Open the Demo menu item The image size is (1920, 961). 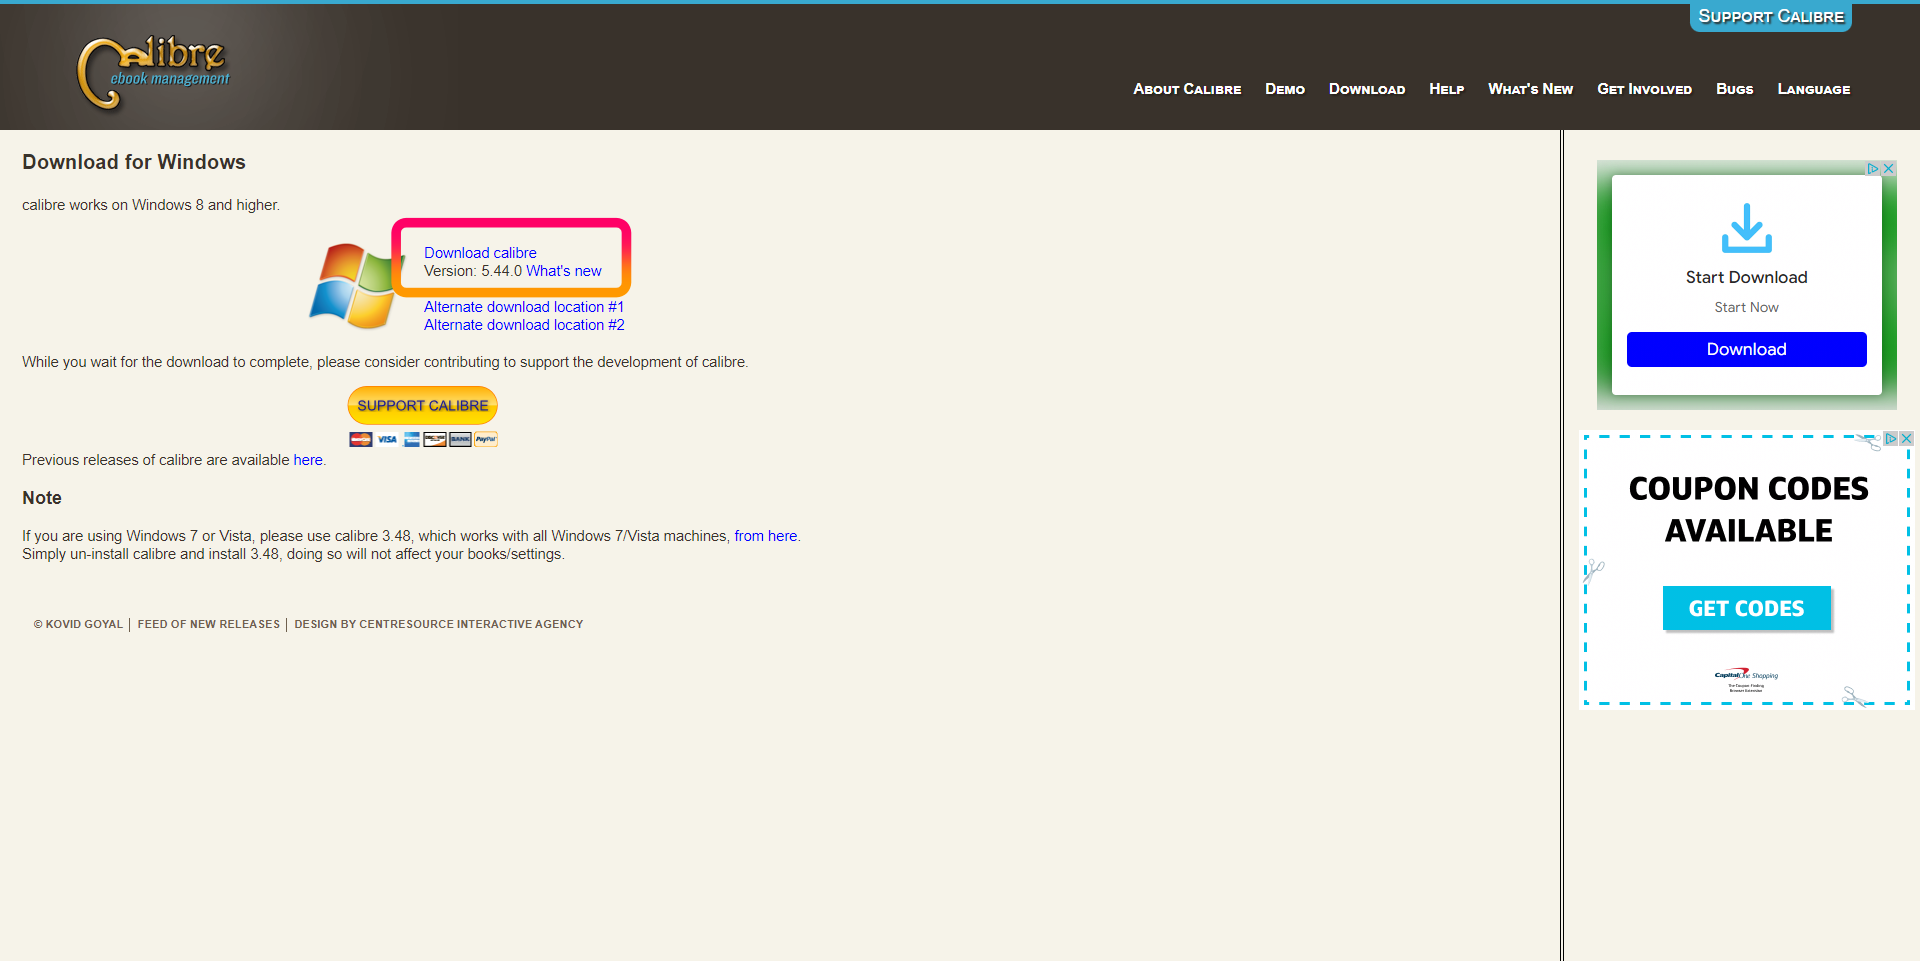click(x=1285, y=89)
